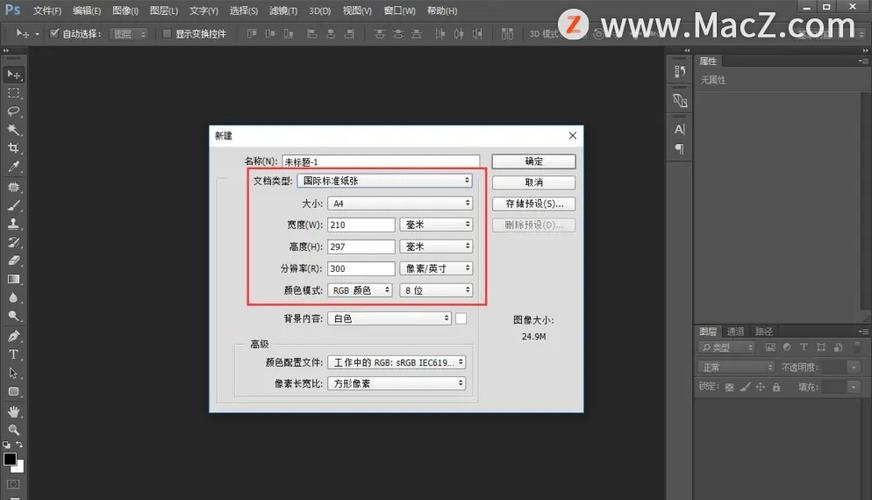Viewport: 872px width, 500px height.
Task: Toggle the 自动选择 checkbox
Action: point(54,34)
